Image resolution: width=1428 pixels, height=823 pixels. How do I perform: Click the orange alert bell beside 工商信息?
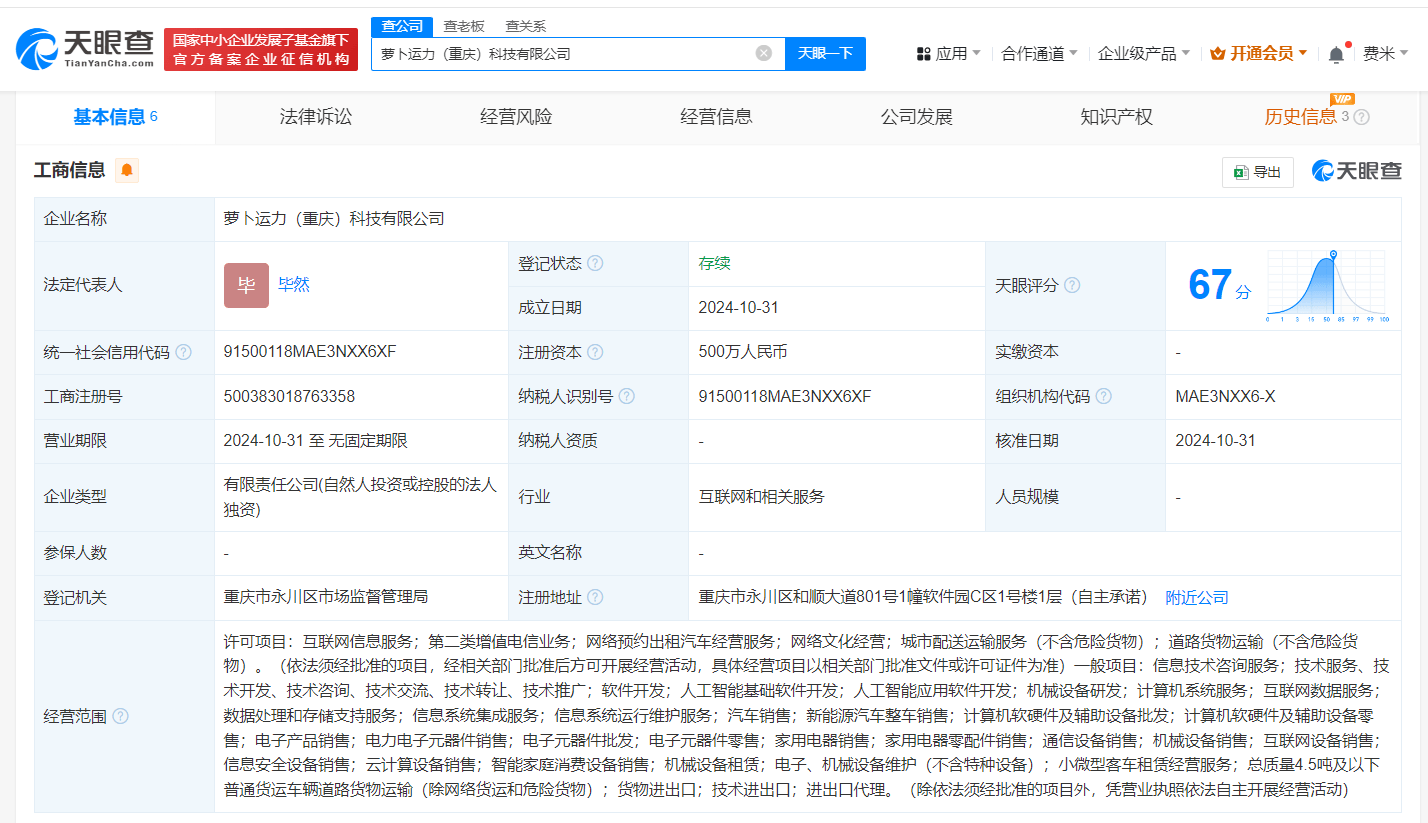click(127, 170)
